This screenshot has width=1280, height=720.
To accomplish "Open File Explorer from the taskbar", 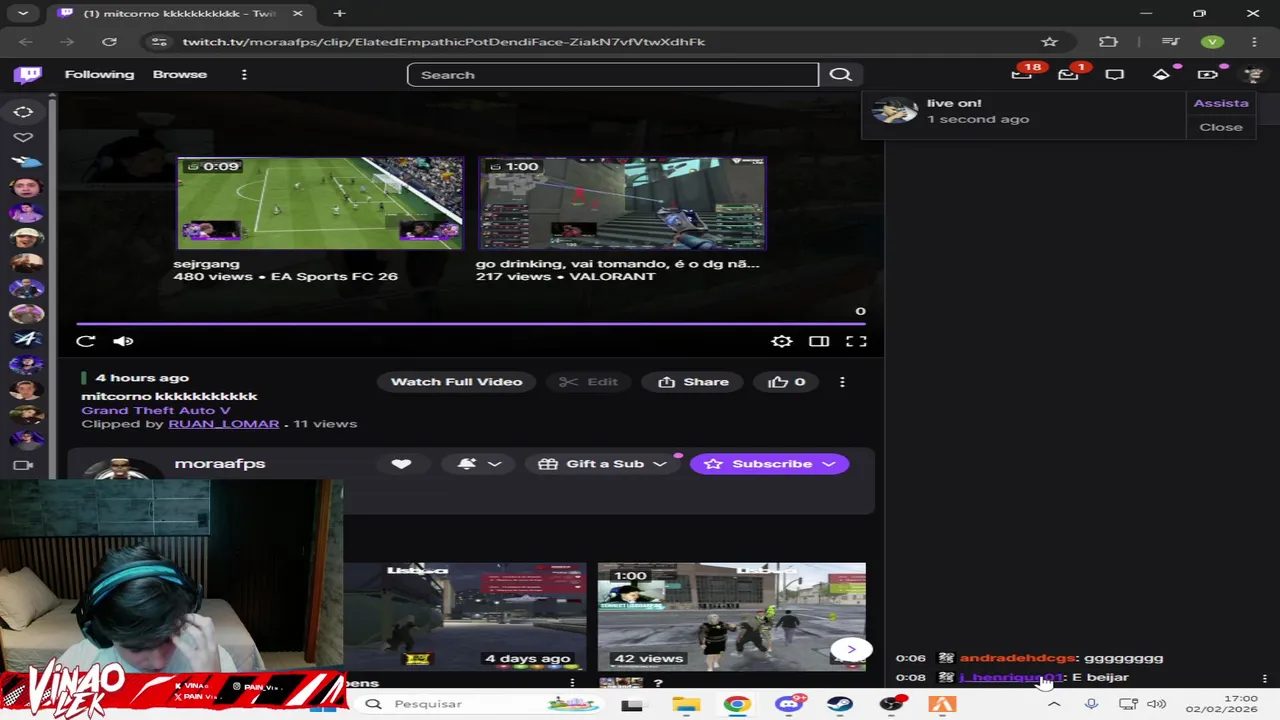I will [686, 704].
